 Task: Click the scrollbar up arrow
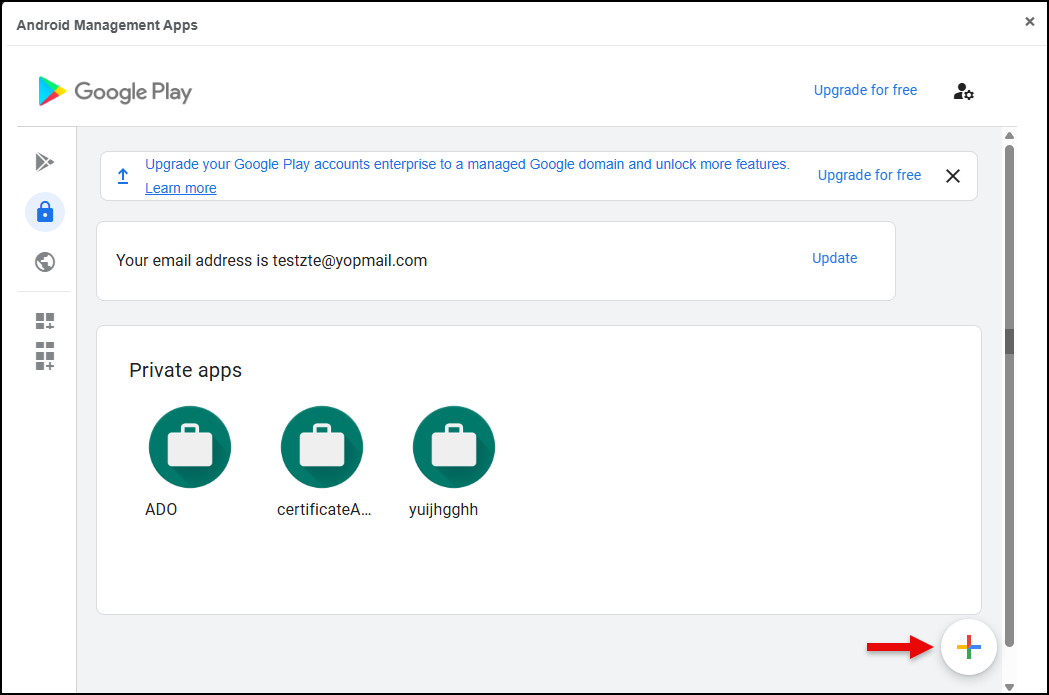(x=1009, y=136)
